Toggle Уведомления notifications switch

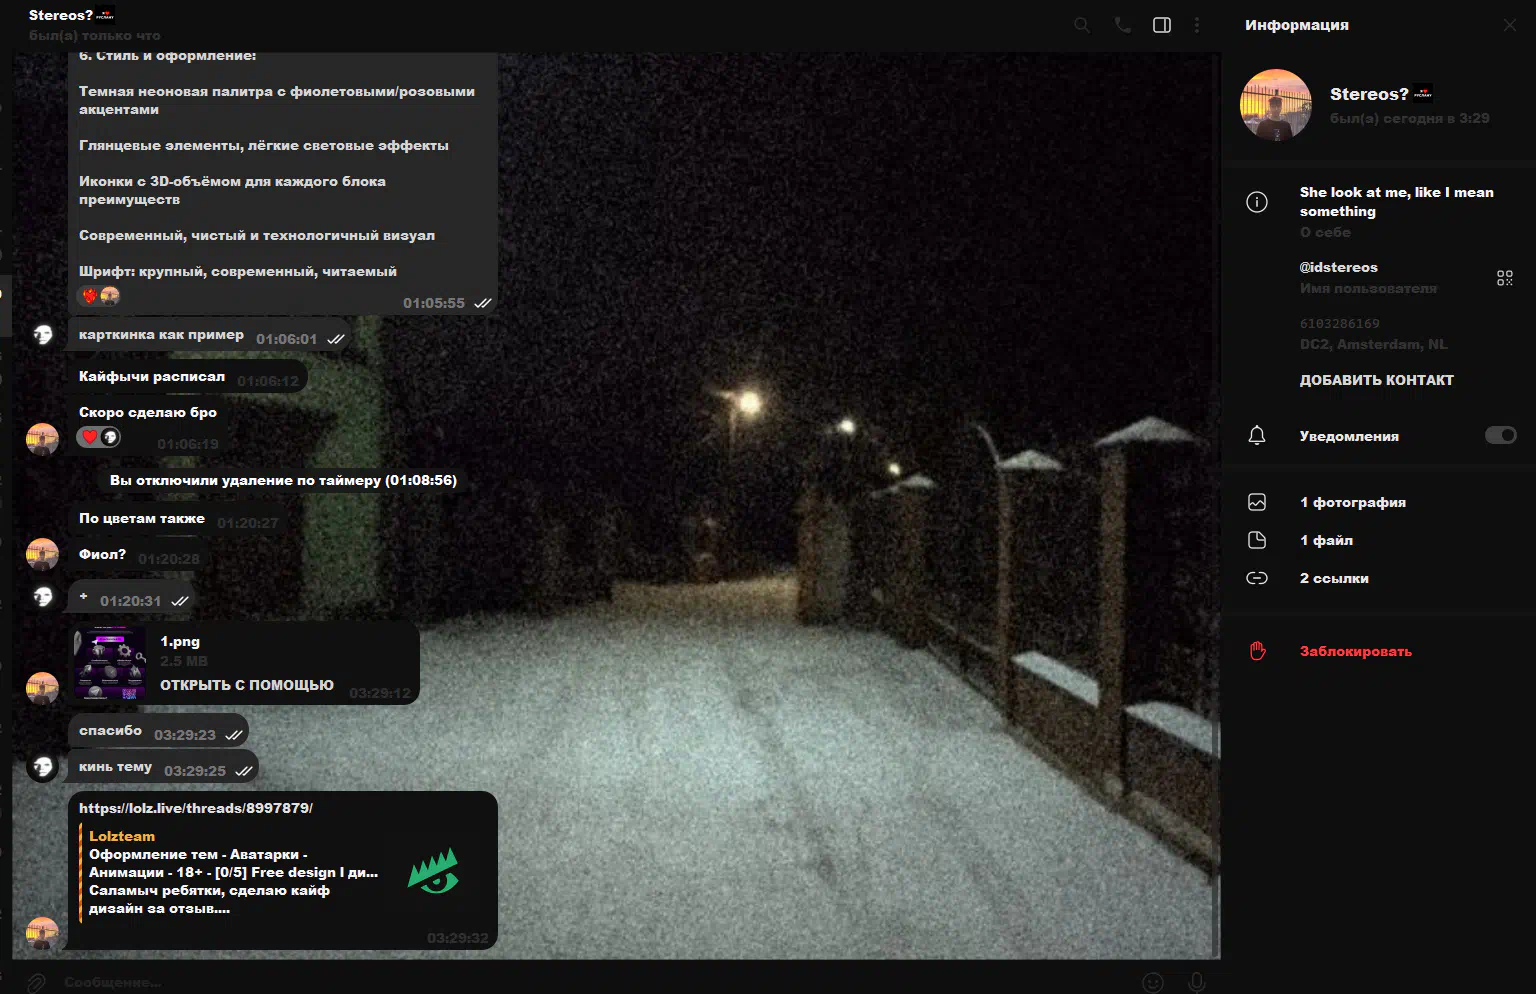pos(1500,435)
